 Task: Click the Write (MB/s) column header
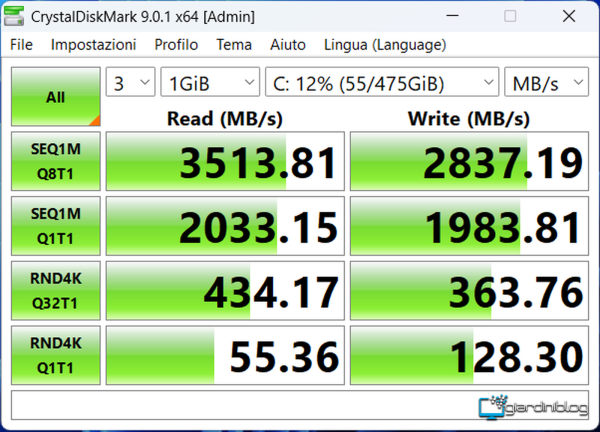pos(469,119)
